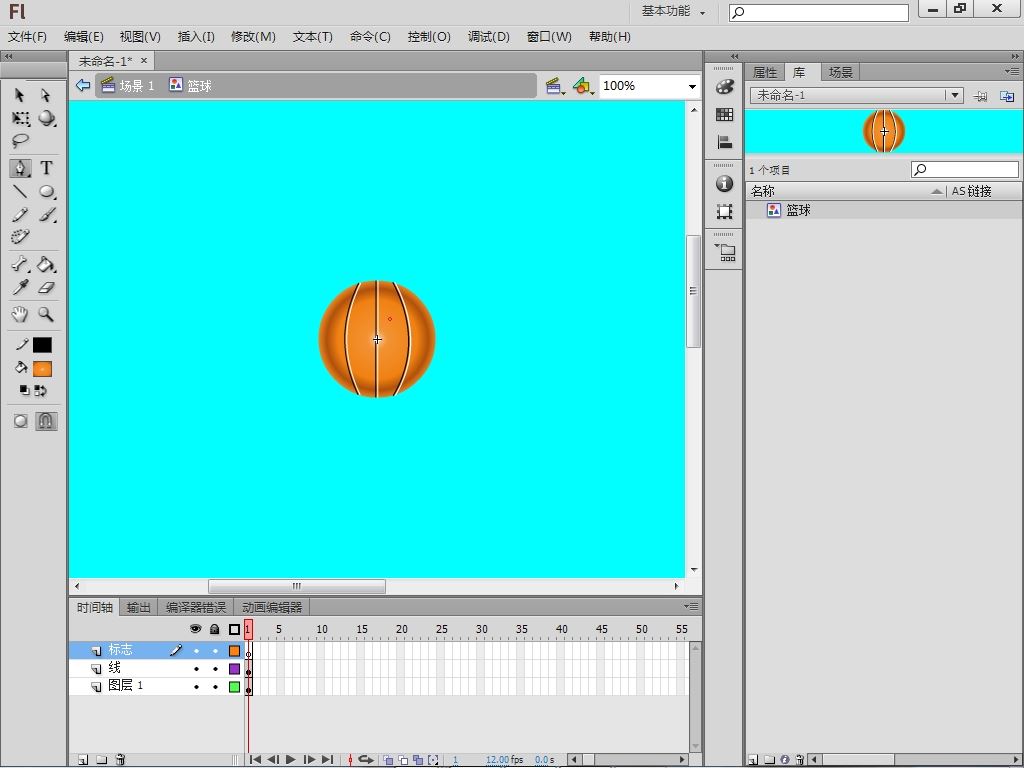Open the Color panel icon
Viewport: 1024px width, 768px height.
[x=725, y=87]
